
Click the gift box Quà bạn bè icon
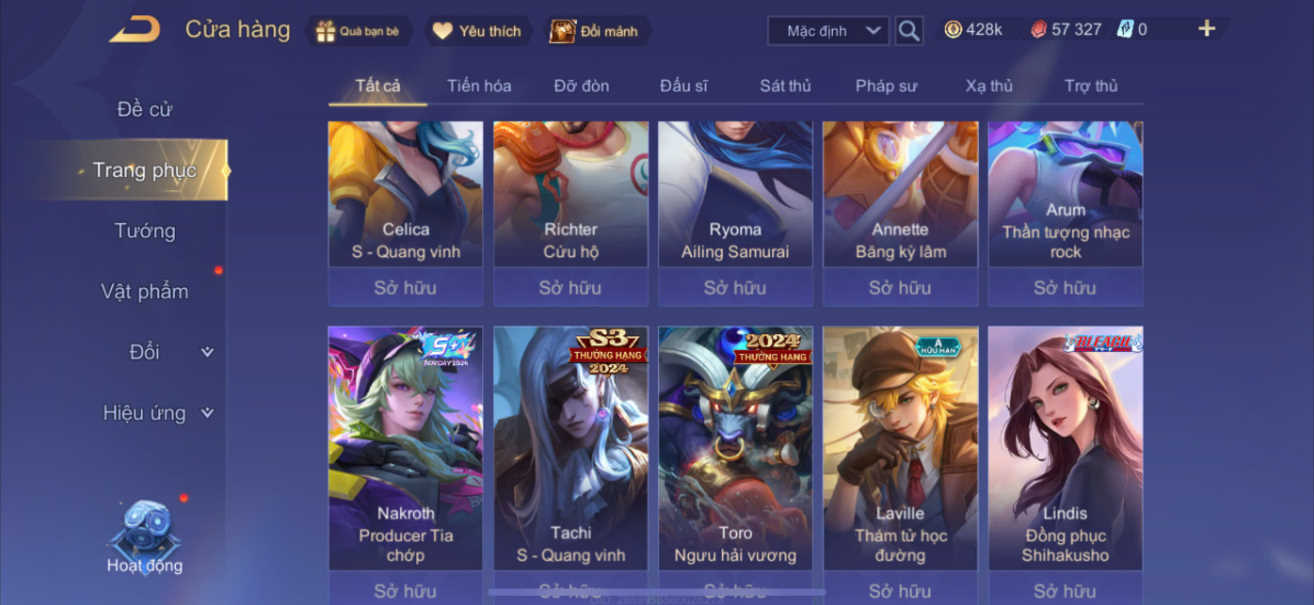coord(326,31)
